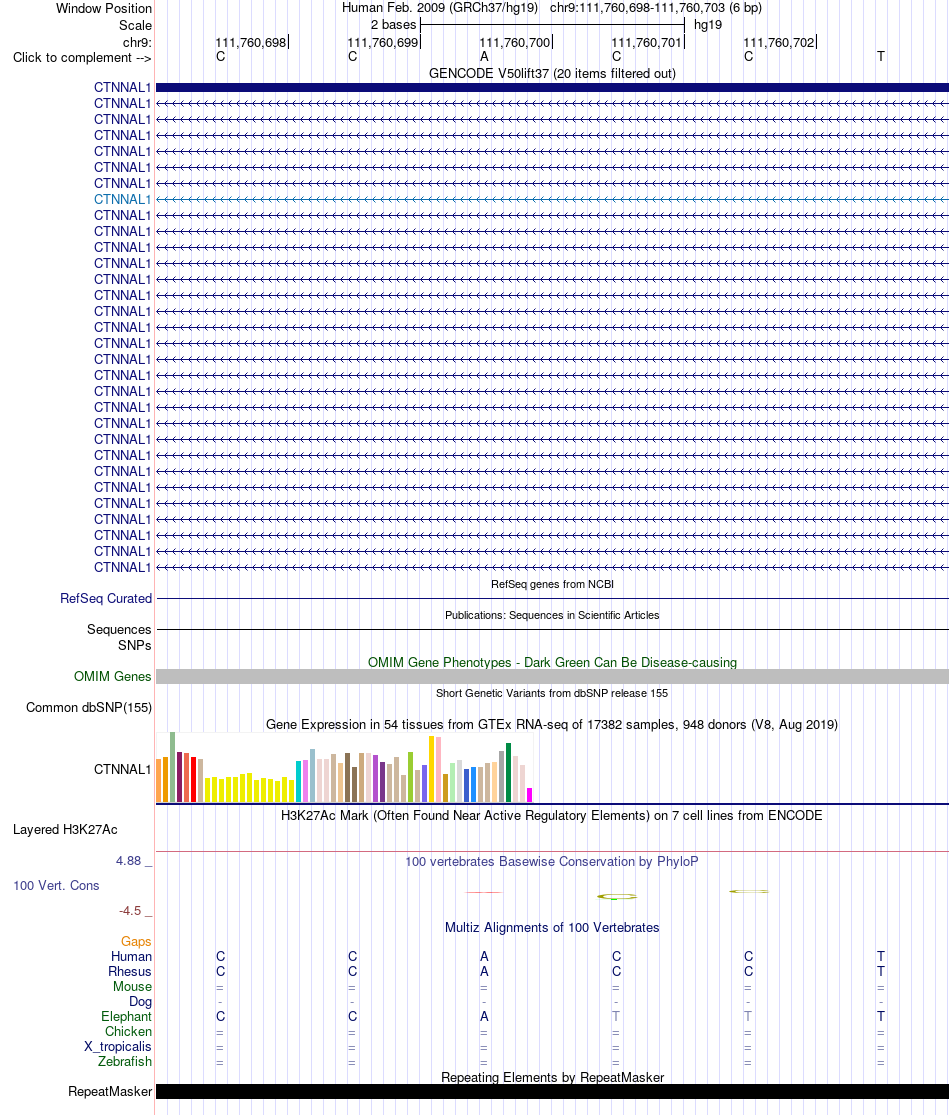Click the 'Dog' alignment row label

[x=140, y=1001]
